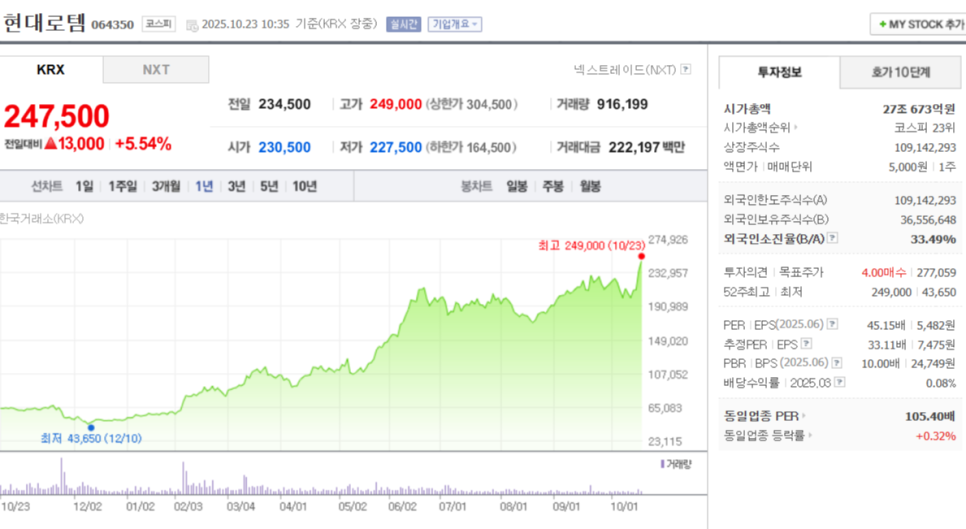The width and height of the screenshot is (966, 529).
Task: Show the 1주일 line chart
Action: pos(123,186)
